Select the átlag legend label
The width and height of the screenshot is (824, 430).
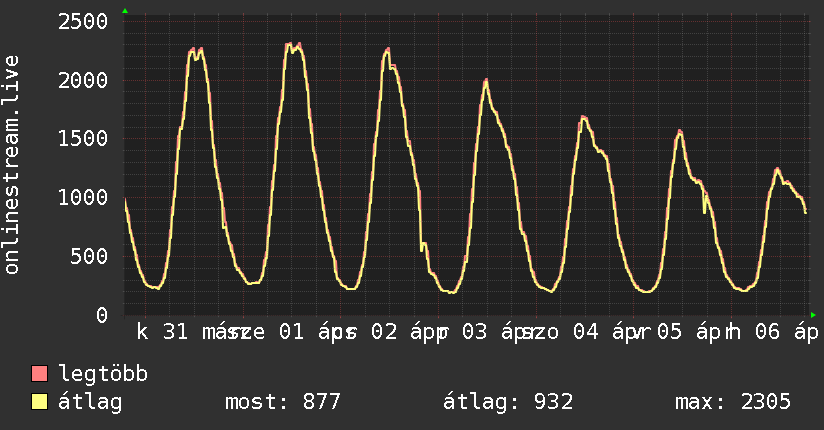(90, 402)
